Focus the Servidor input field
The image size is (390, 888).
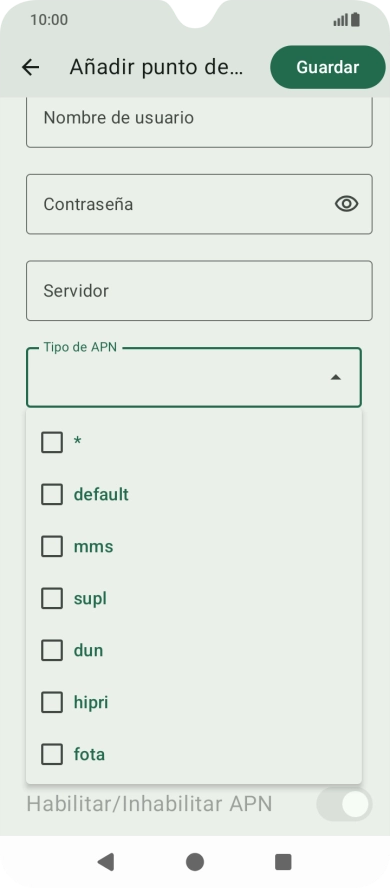coord(199,291)
